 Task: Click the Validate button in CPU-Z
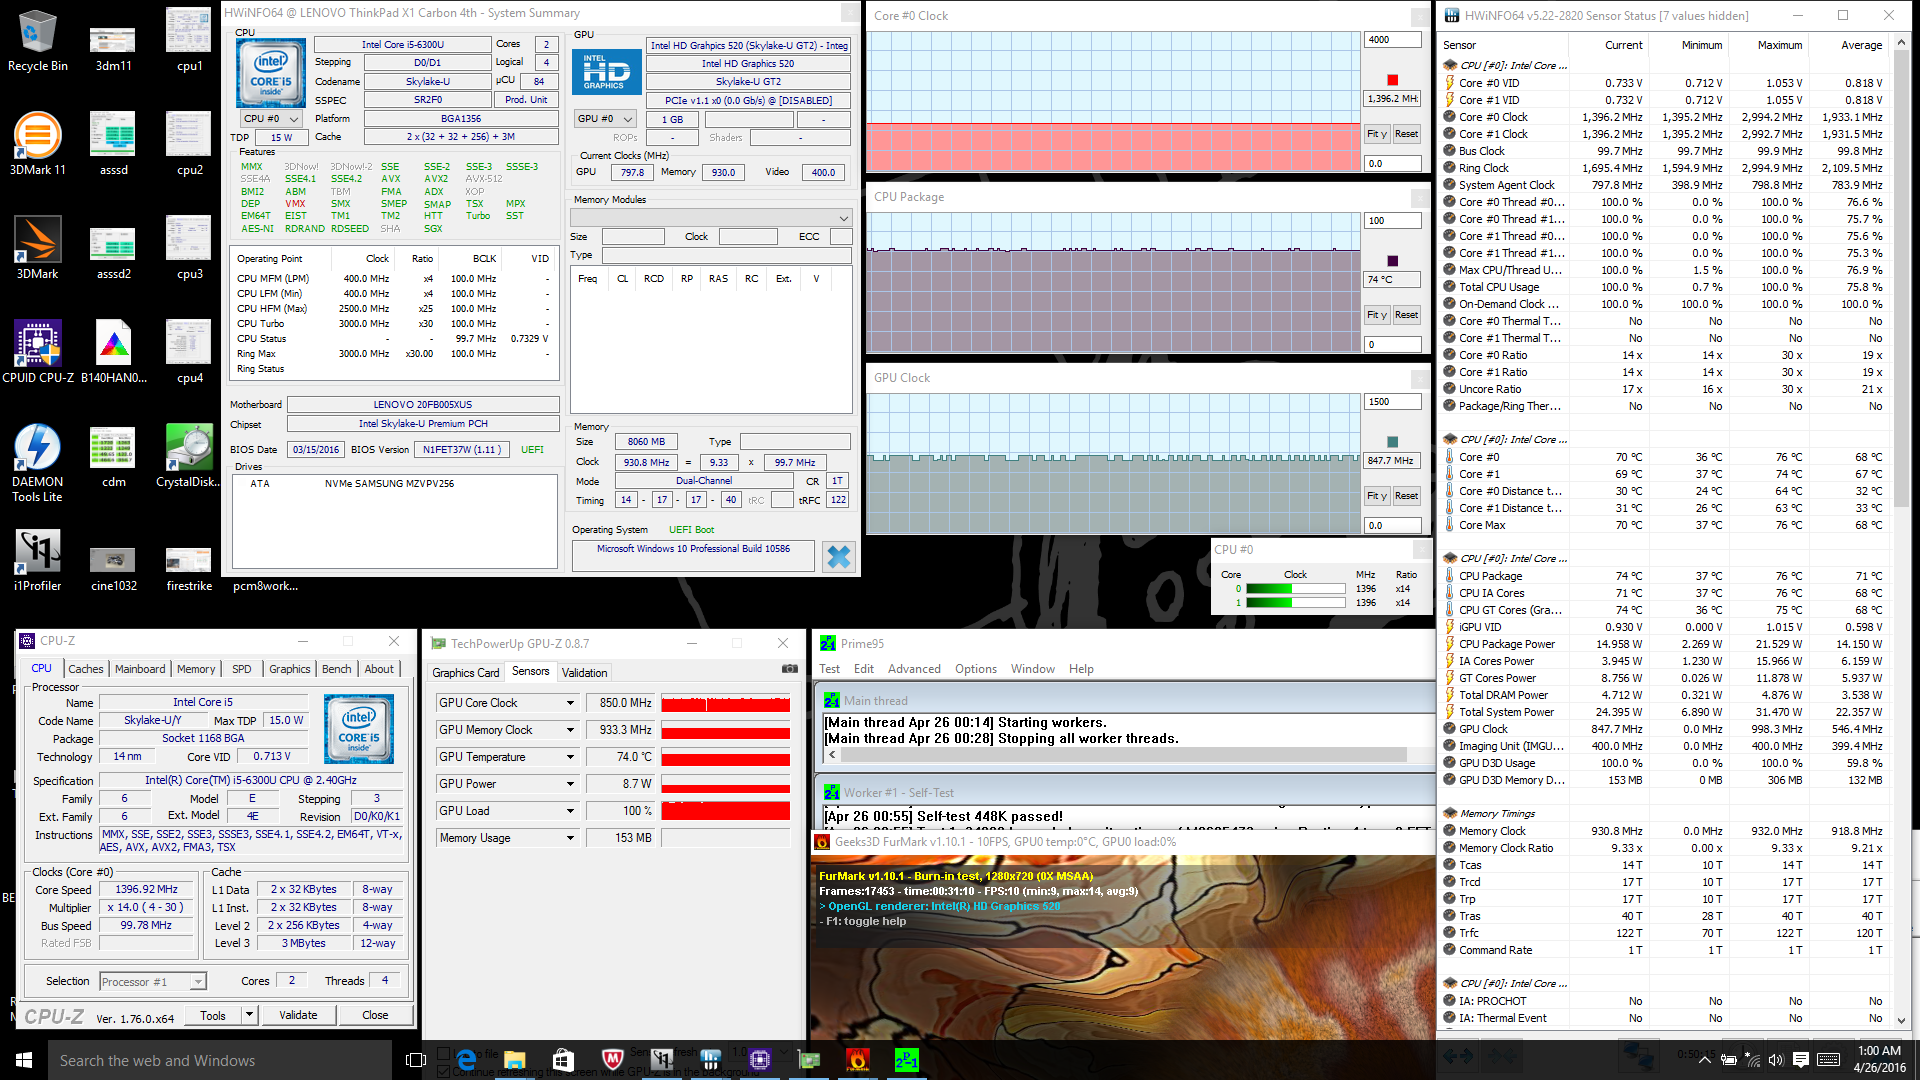(298, 1015)
